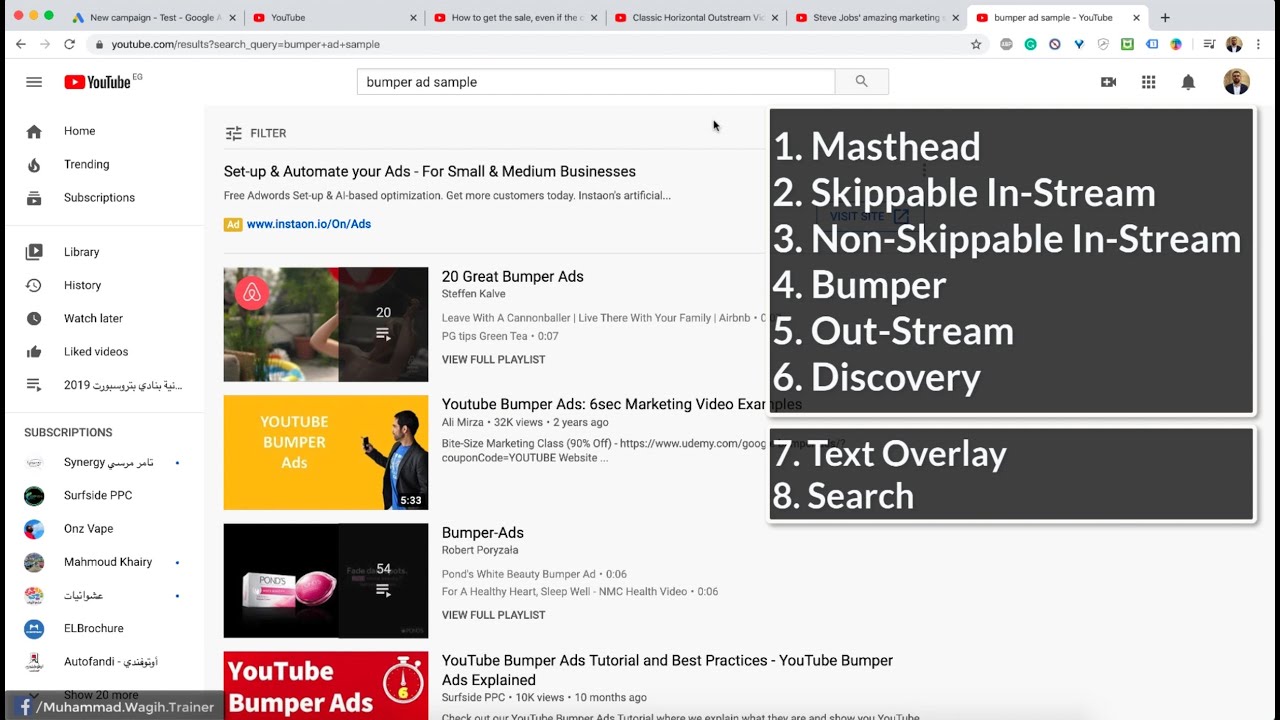1280x720 pixels.
Task: Click the red YouTube Bumper Ads thumbnail
Action: coord(326,686)
